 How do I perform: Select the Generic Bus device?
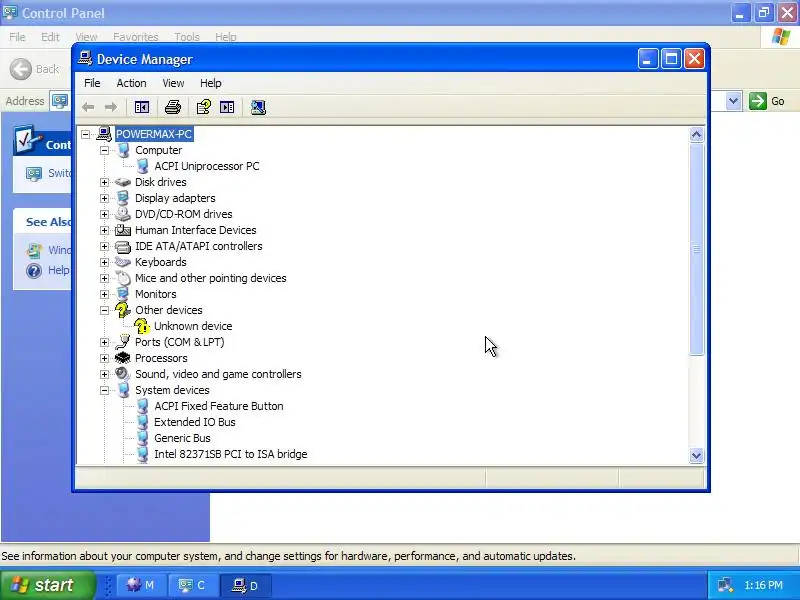[182, 438]
